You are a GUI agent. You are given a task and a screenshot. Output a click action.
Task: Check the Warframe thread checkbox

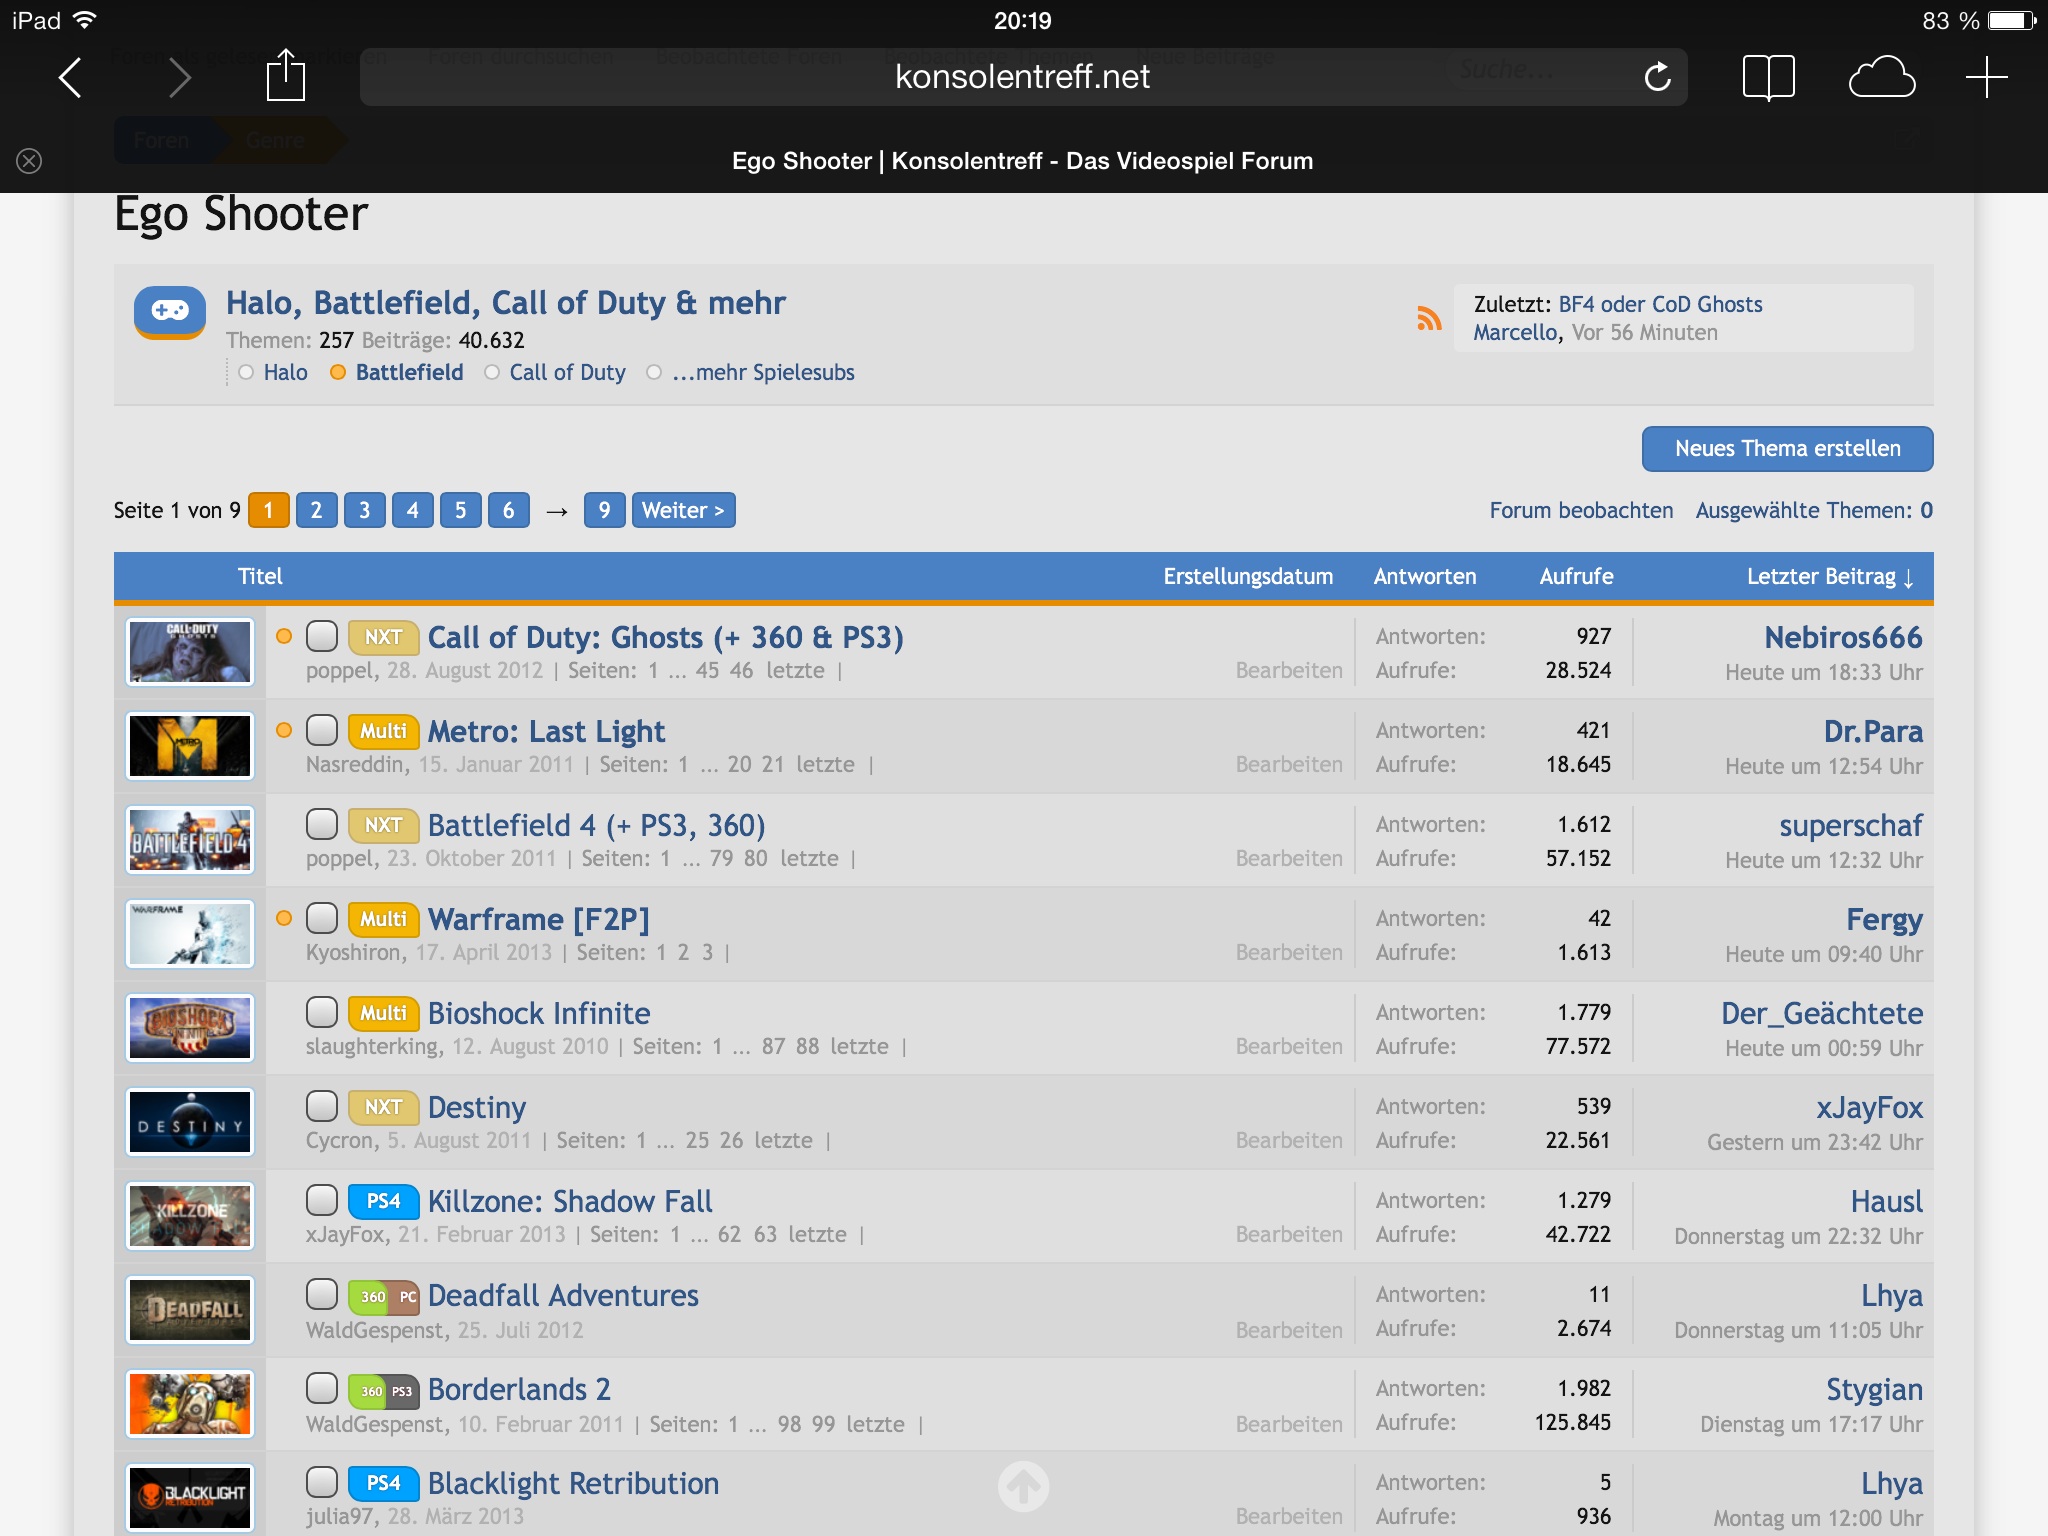(x=322, y=918)
